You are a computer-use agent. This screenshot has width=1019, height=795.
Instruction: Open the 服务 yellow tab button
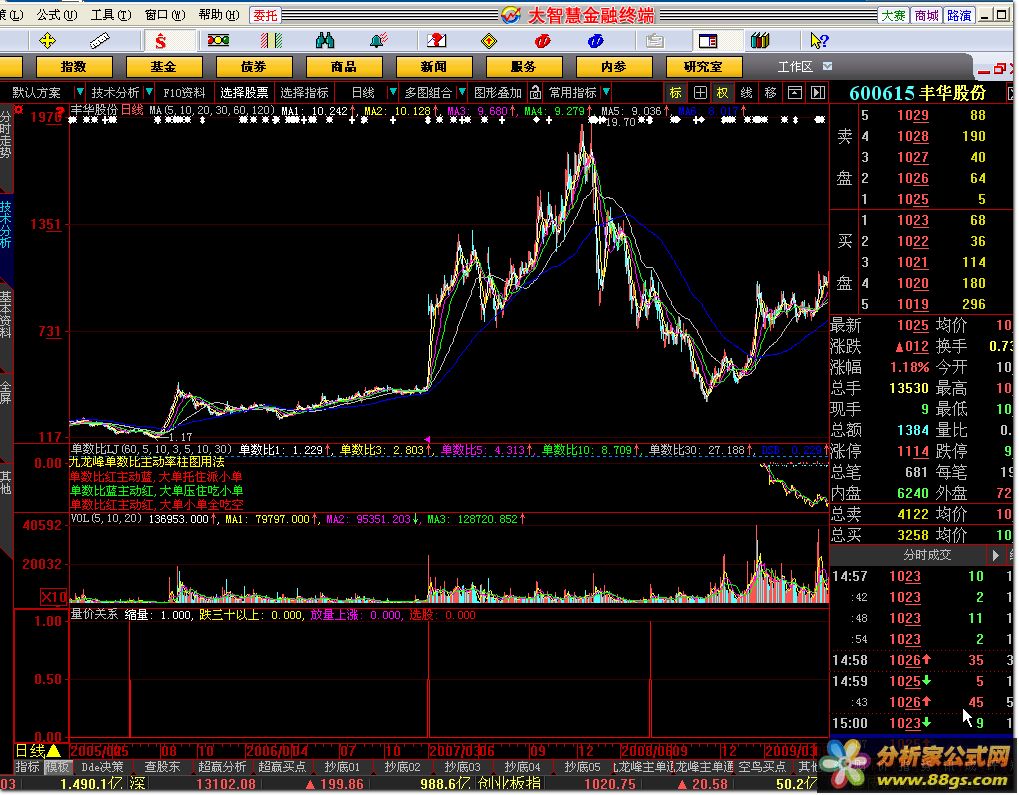523,66
